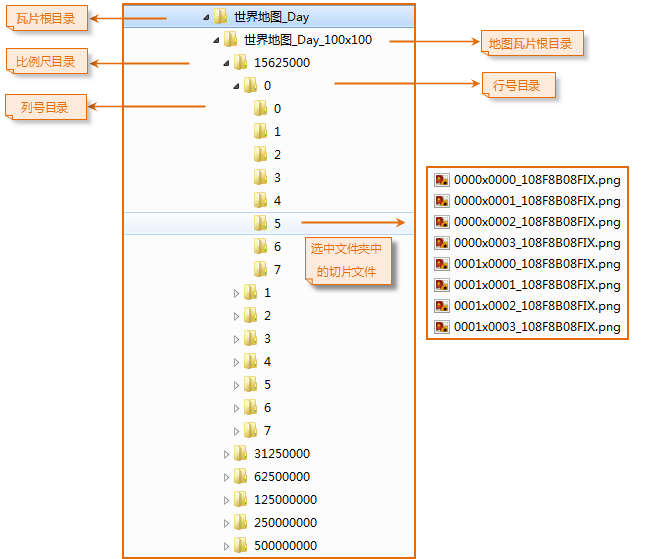Expand the 62500000 folder
The height and width of the screenshot is (559, 650).
click(x=226, y=477)
